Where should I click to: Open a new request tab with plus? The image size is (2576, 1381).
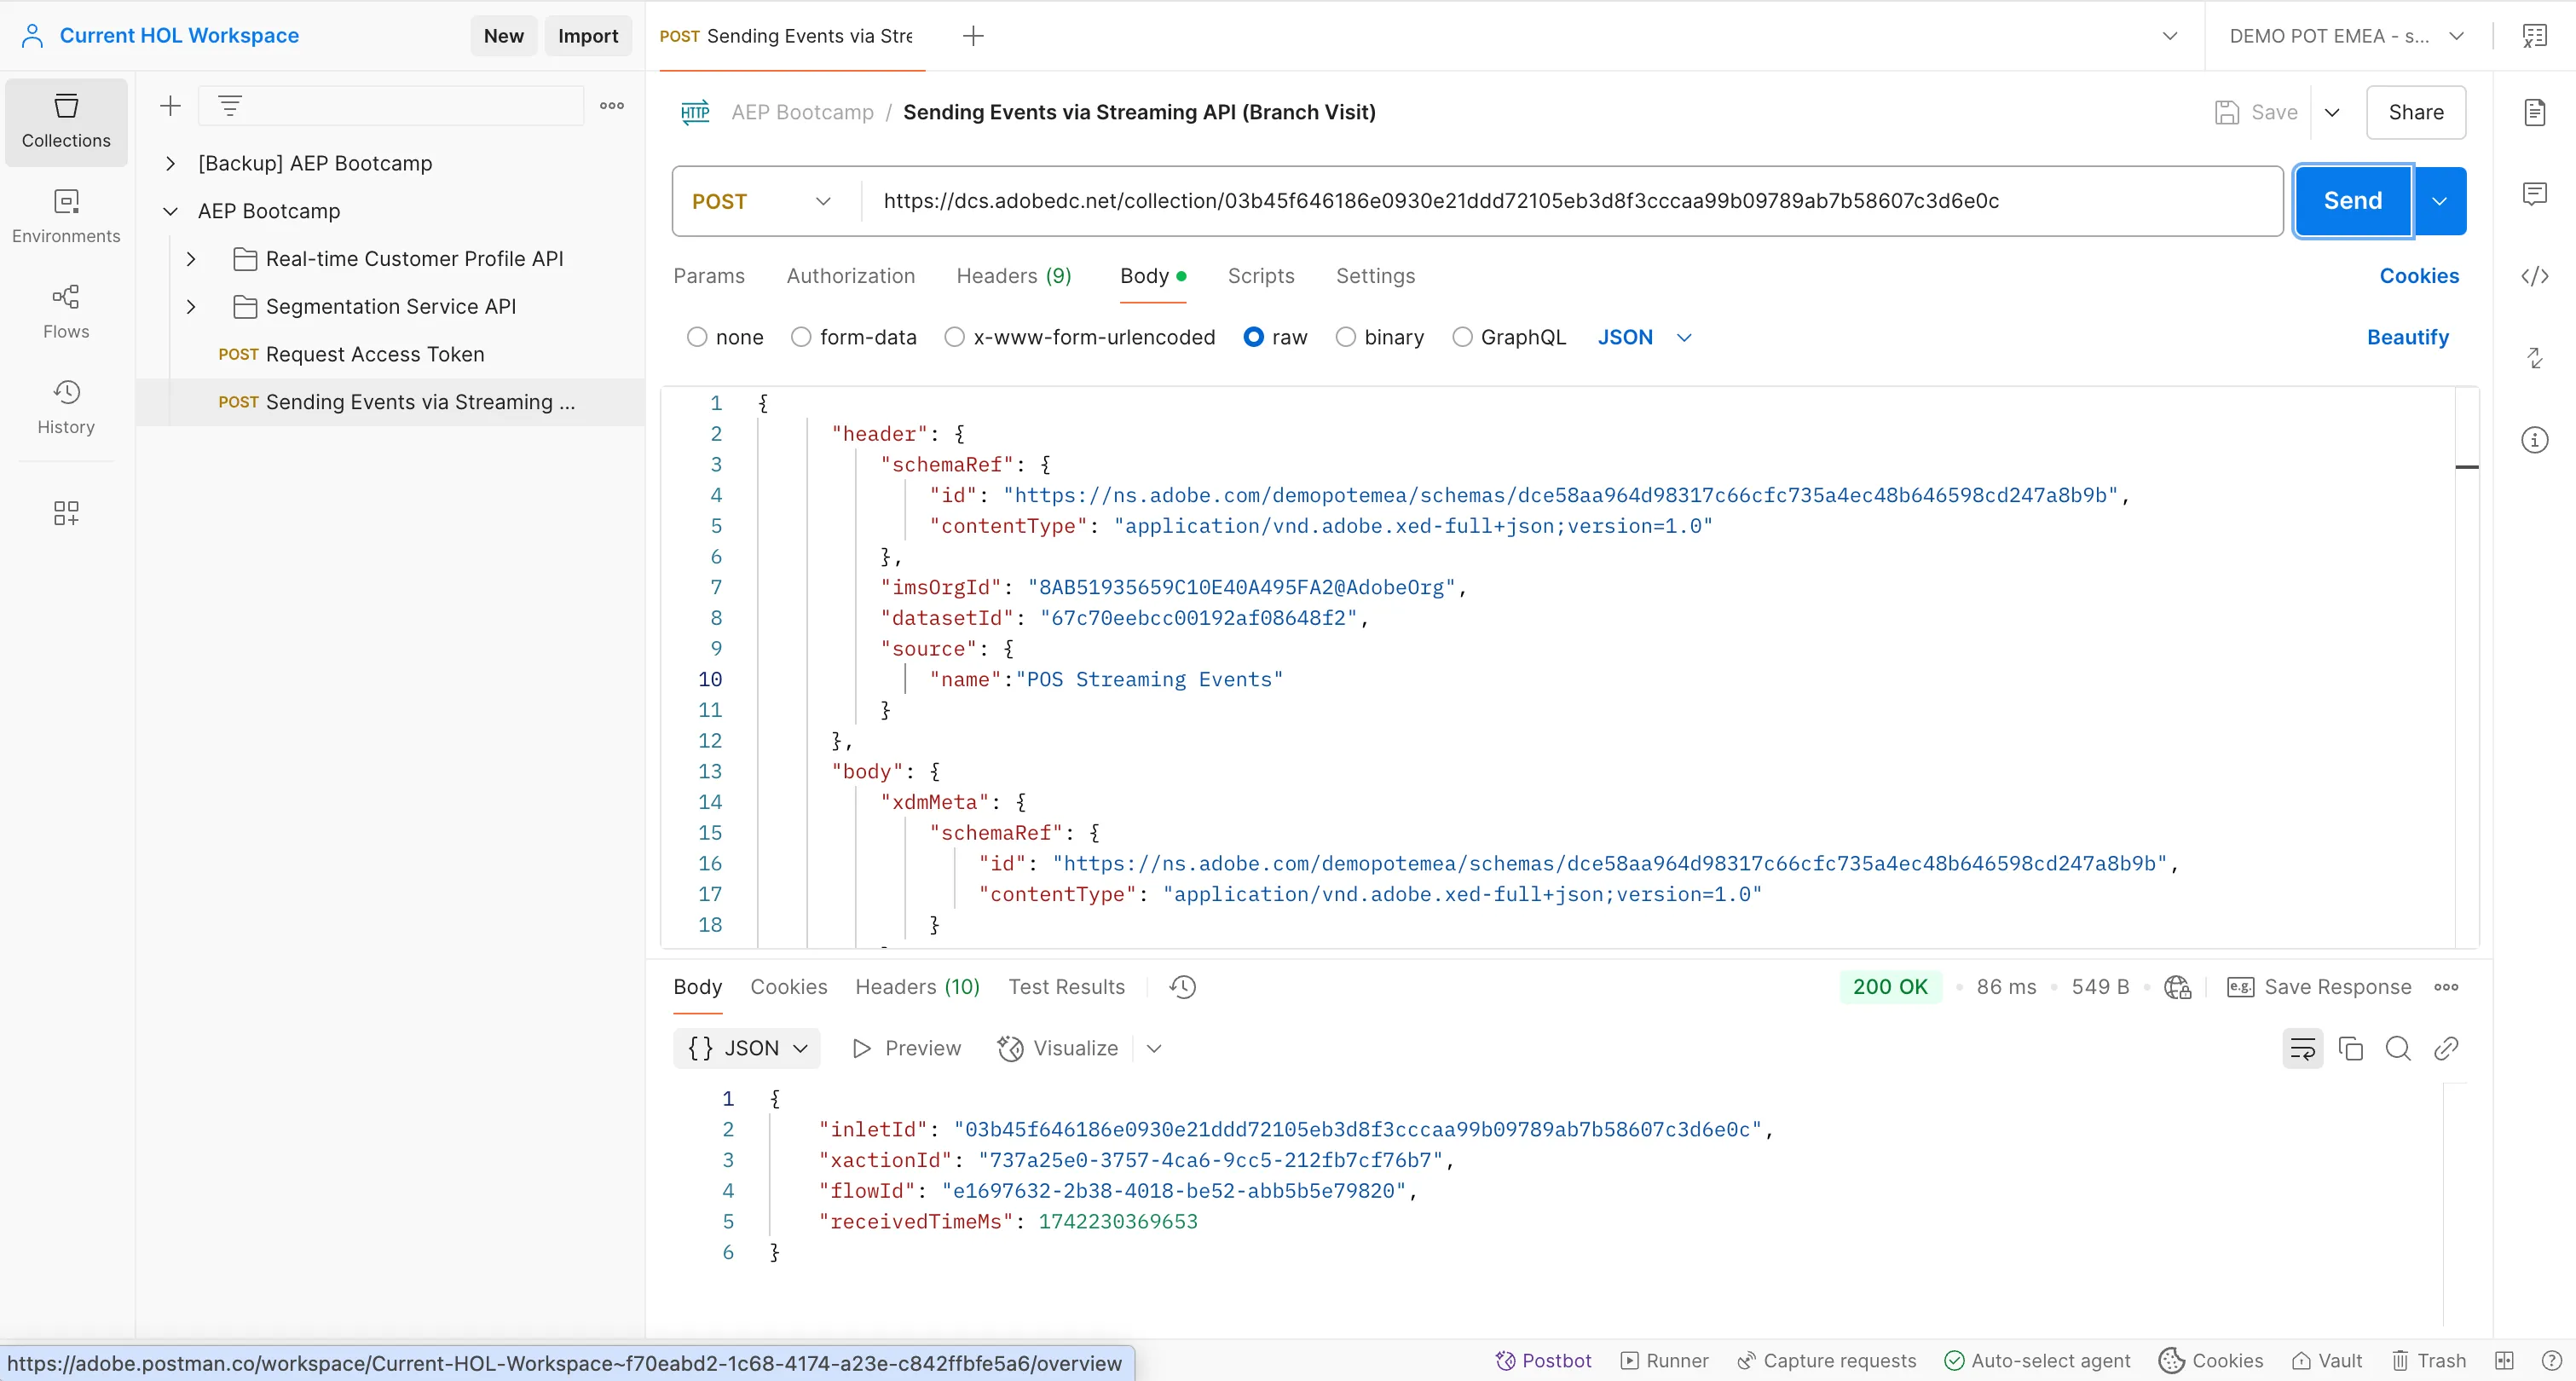[973, 36]
